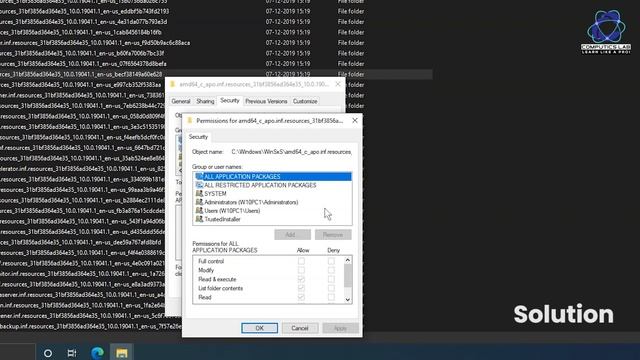Toggle Deny checkbox for Read & execute
640x360 pixels.
point(331,279)
